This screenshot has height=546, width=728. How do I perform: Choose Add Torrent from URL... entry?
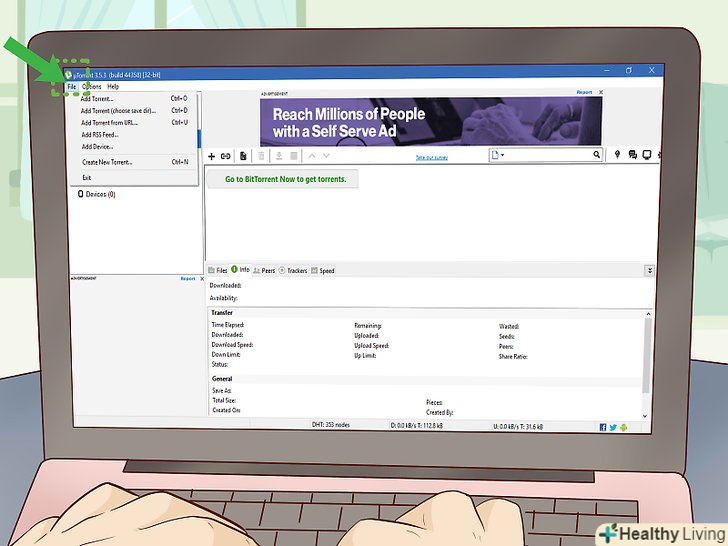(134, 123)
